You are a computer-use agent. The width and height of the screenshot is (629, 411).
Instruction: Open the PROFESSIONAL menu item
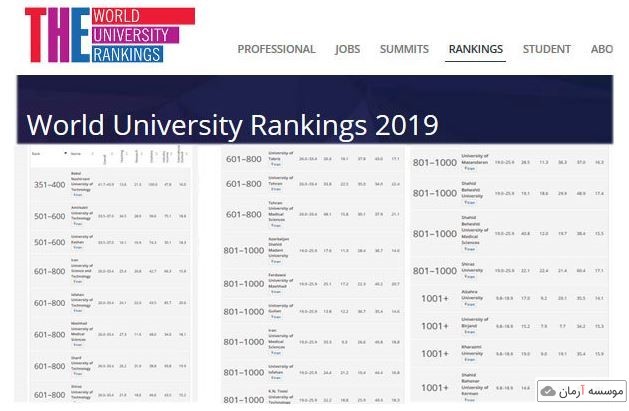click(x=276, y=49)
